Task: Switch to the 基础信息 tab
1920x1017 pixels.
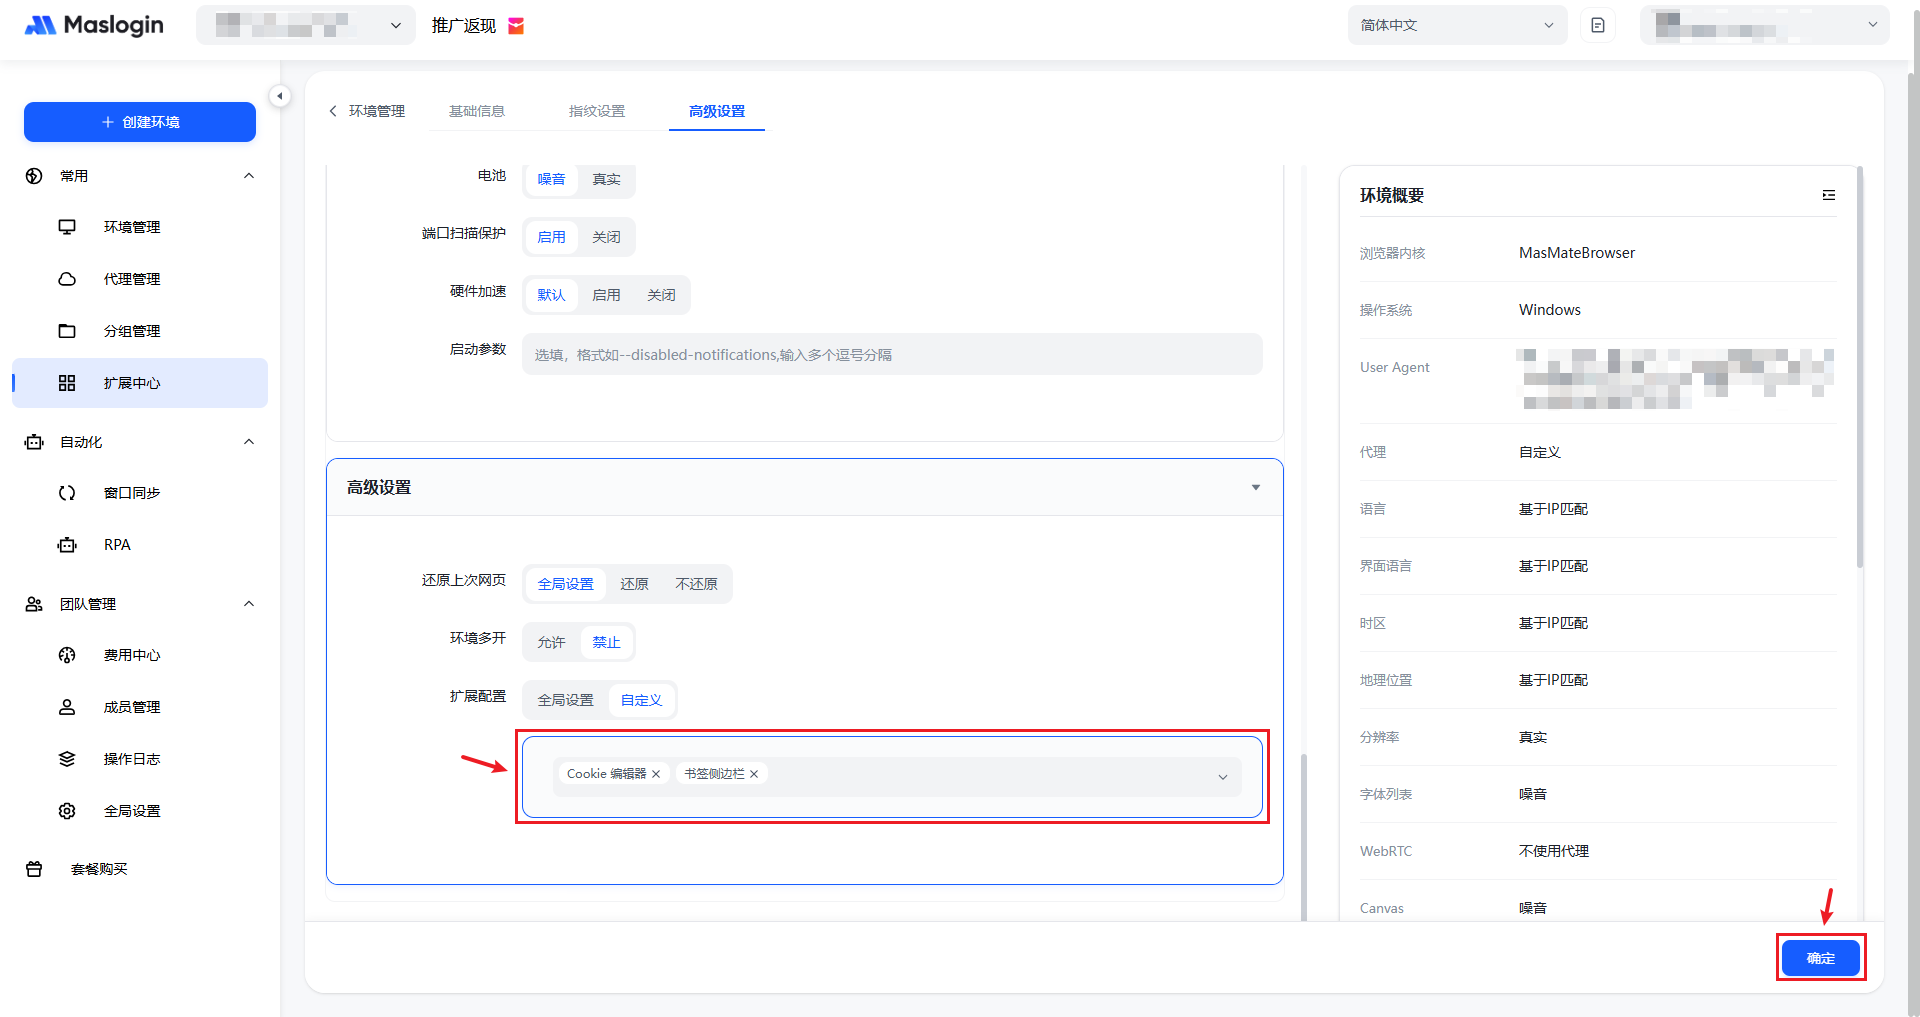Action: click(x=477, y=111)
